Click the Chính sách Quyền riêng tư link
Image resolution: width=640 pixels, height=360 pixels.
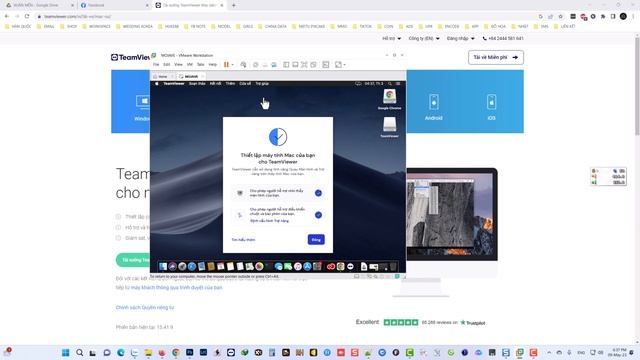145,307
